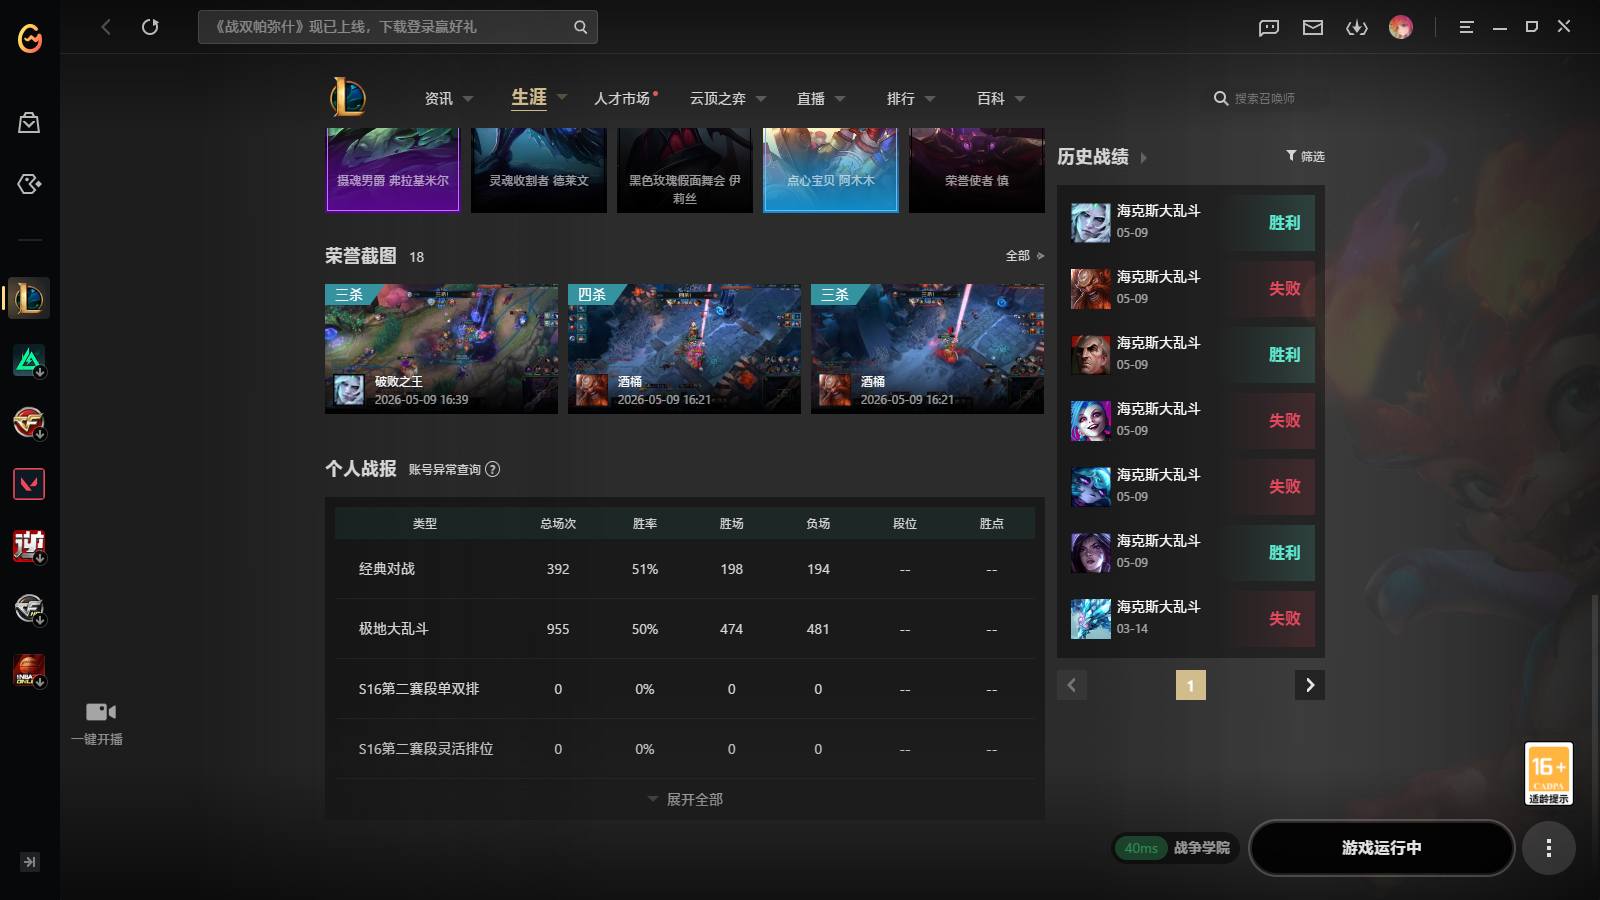The height and width of the screenshot is (900, 1600).
Task: Refresh the page
Action: [150, 27]
